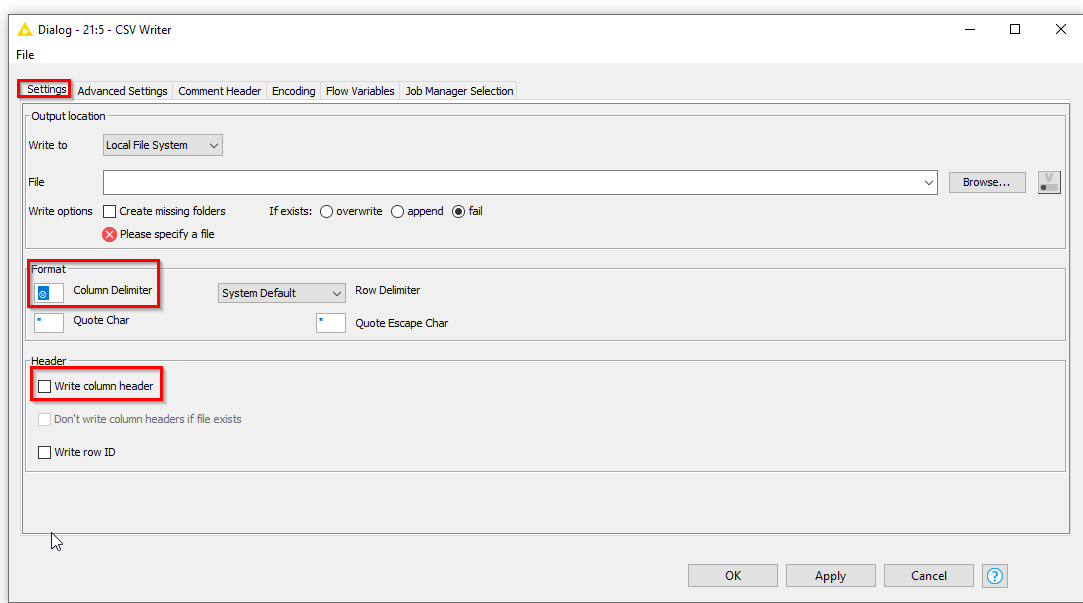Select the append radio option

click(x=397, y=211)
